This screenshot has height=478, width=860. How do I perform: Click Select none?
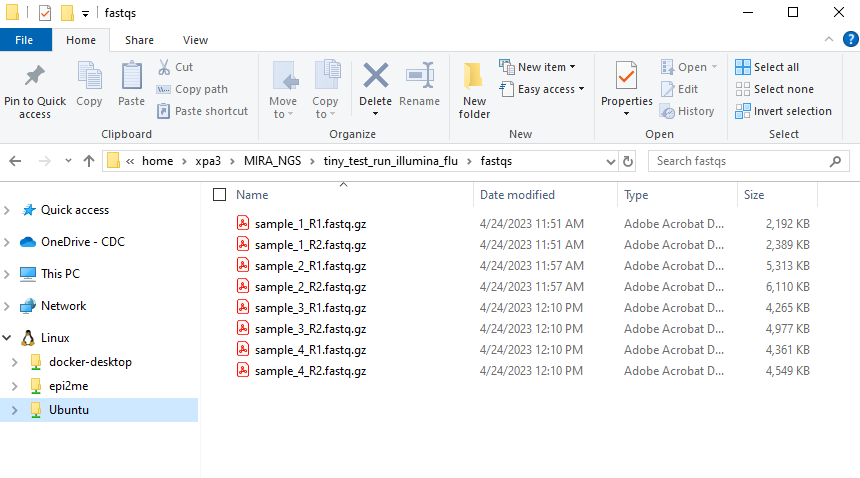pos(774,89)
